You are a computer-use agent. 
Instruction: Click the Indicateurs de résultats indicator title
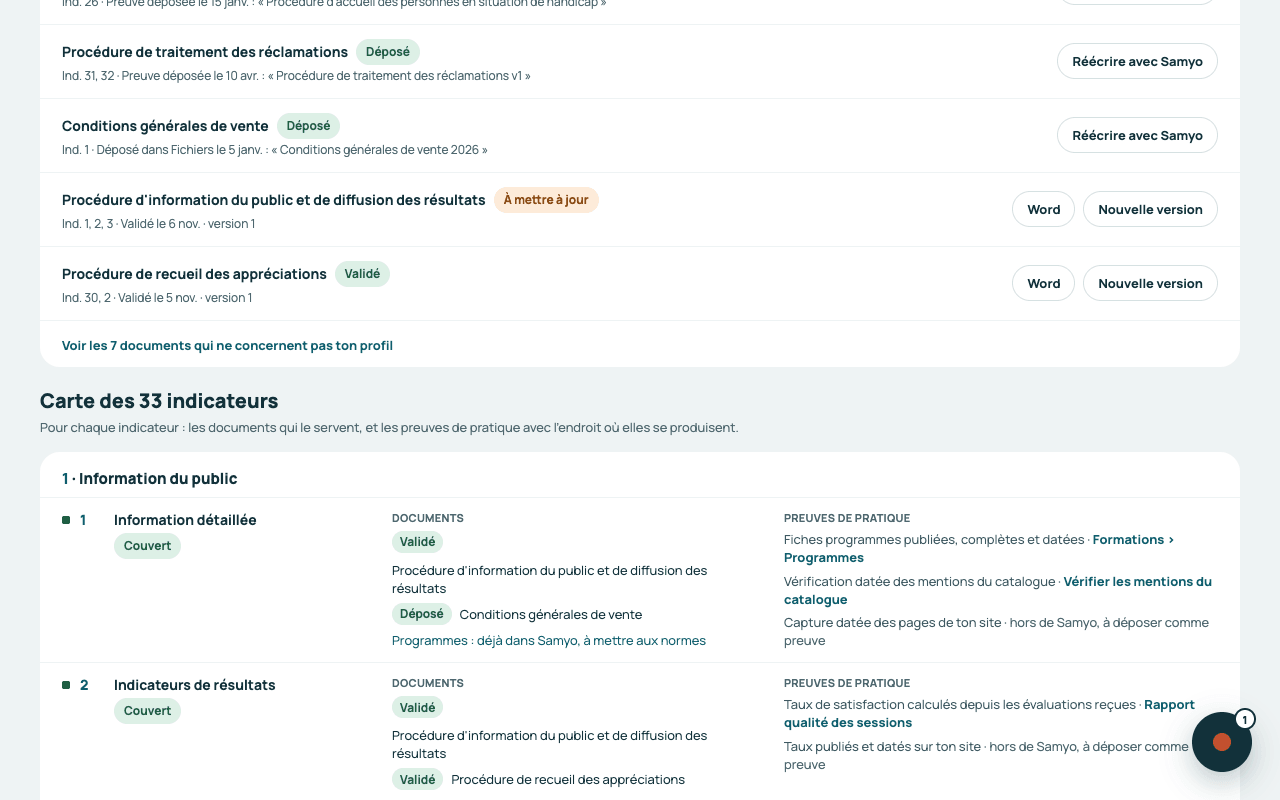195,685
